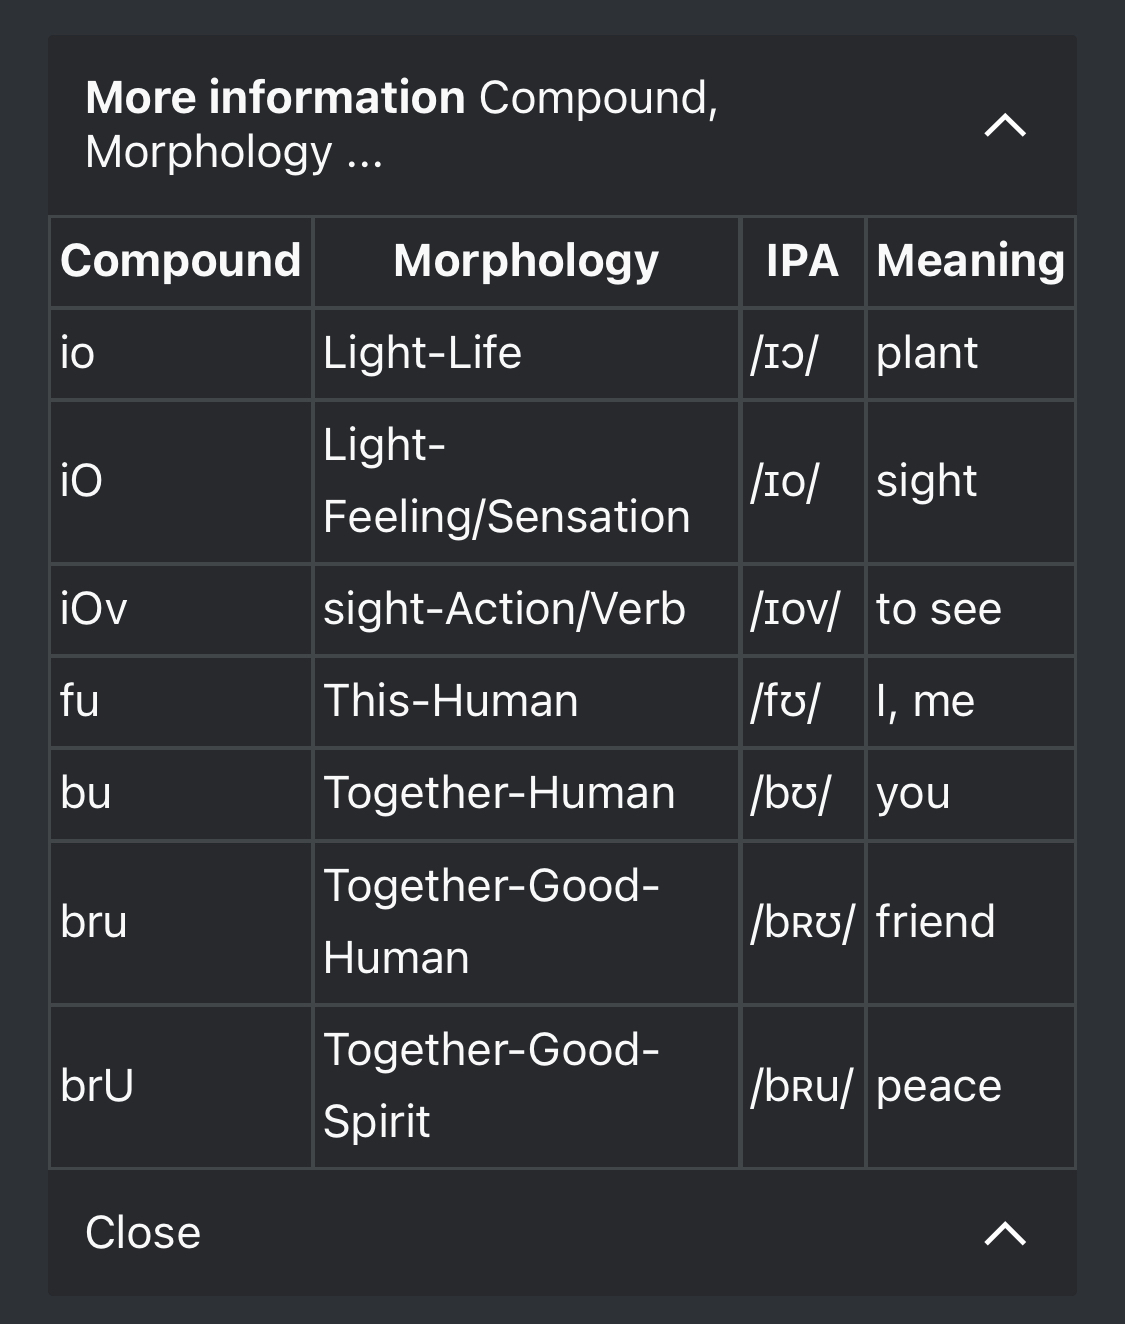The height and width of the screenshot is (1324, 1125).
Task: Click the bottom Close chevron arrow
Action: (x=1005, y=1234)
